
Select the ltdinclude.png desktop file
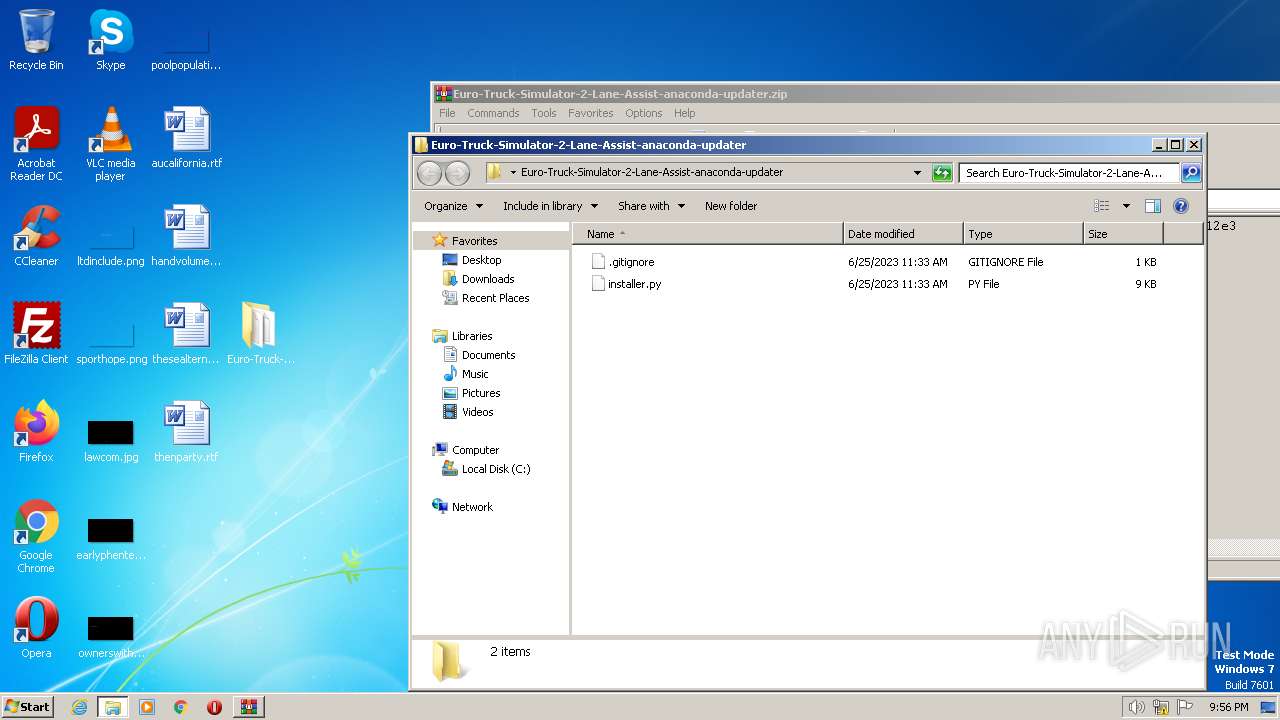[110, 244]
